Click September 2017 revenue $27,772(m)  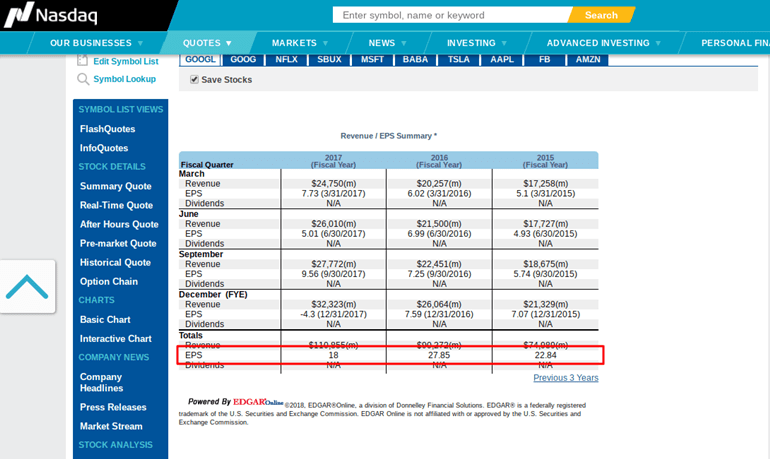(x=333, y=264)
